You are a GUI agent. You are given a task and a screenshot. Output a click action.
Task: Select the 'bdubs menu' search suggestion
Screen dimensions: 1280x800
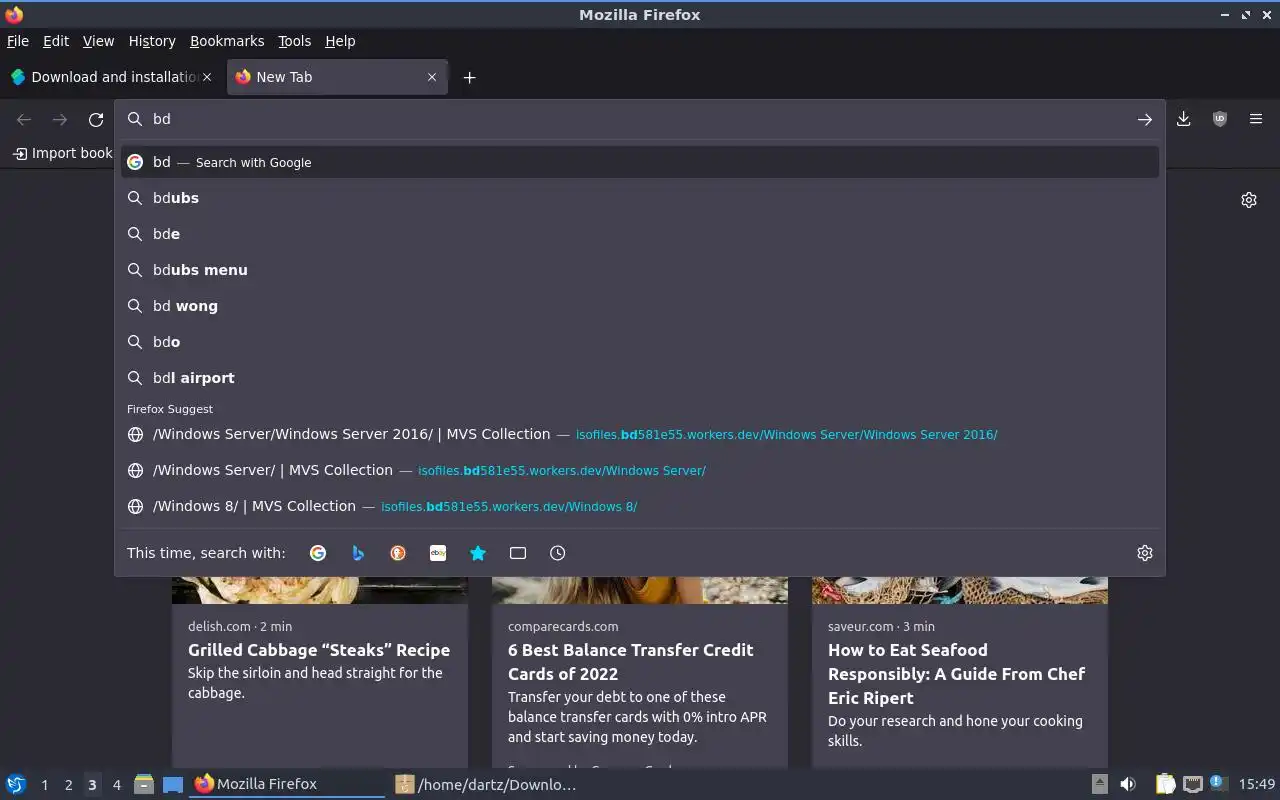pos(640,270)
